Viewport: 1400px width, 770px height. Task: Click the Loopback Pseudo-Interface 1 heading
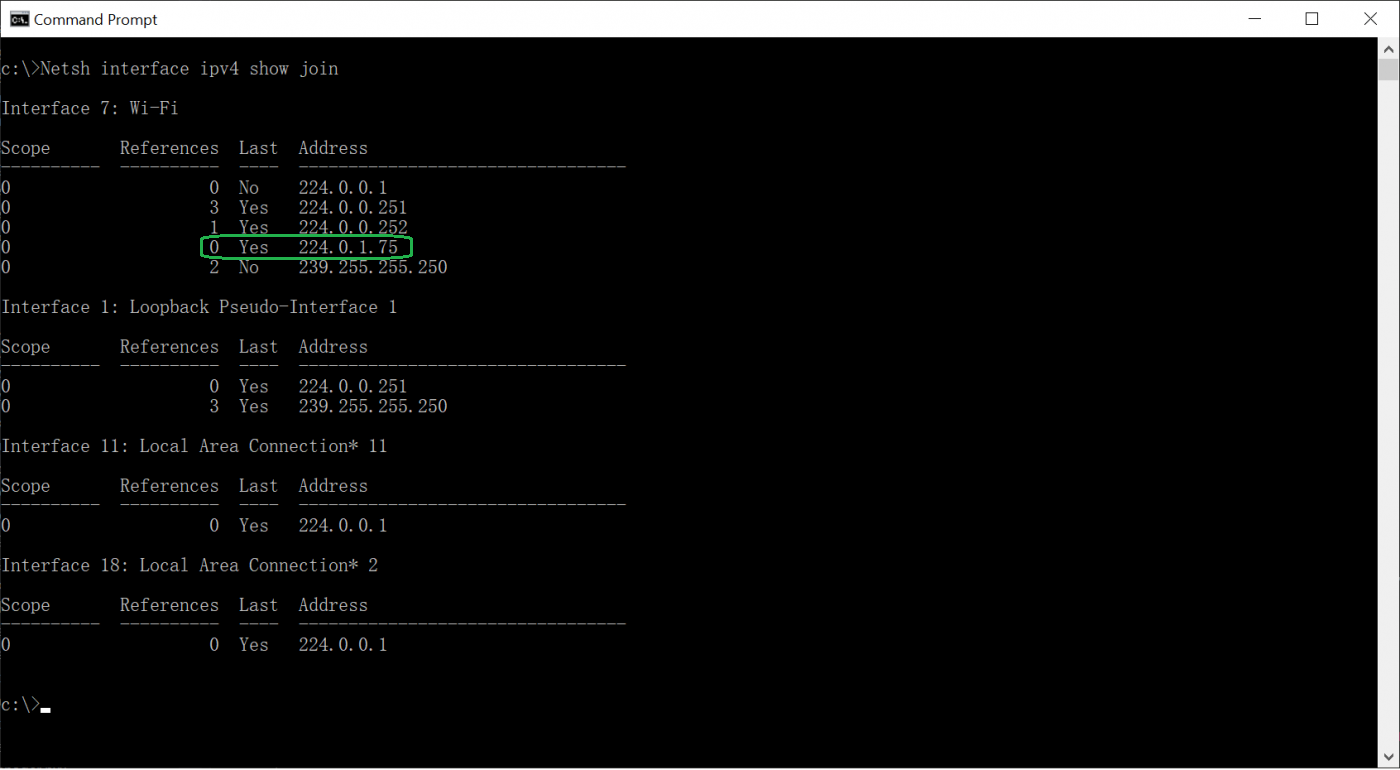pos(199,307)
